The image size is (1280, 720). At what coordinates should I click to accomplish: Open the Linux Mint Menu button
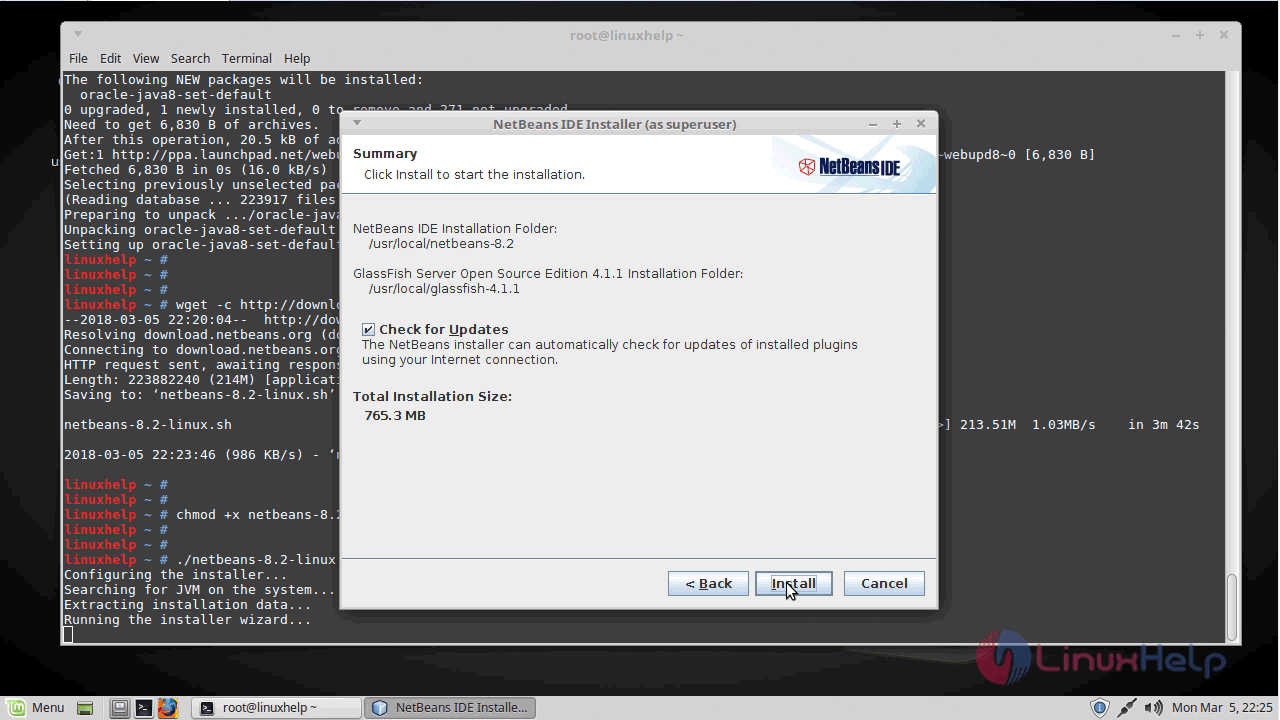[35, 707]
